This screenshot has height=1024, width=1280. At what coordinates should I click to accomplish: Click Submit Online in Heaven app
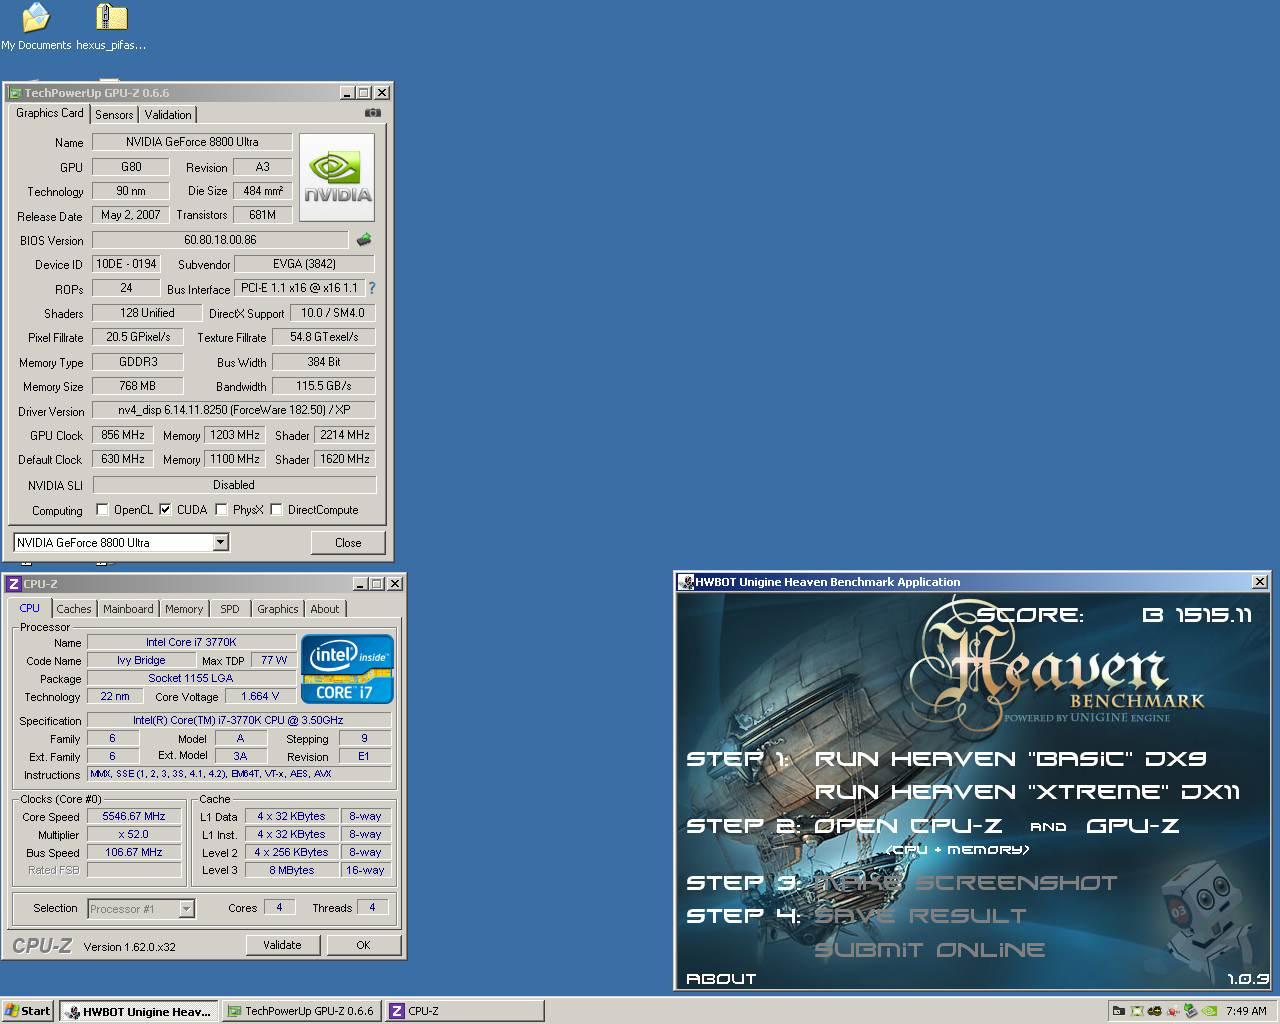(930, 950)
